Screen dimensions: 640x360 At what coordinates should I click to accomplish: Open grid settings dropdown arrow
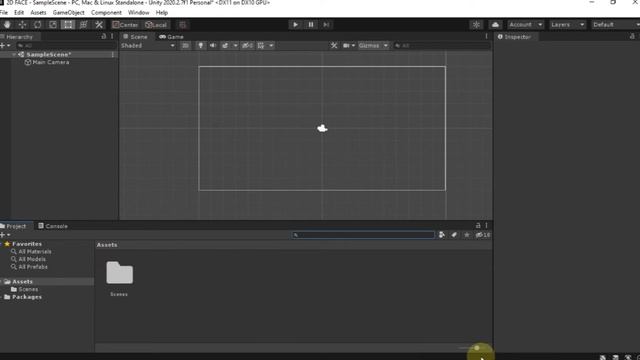[271, 46]
